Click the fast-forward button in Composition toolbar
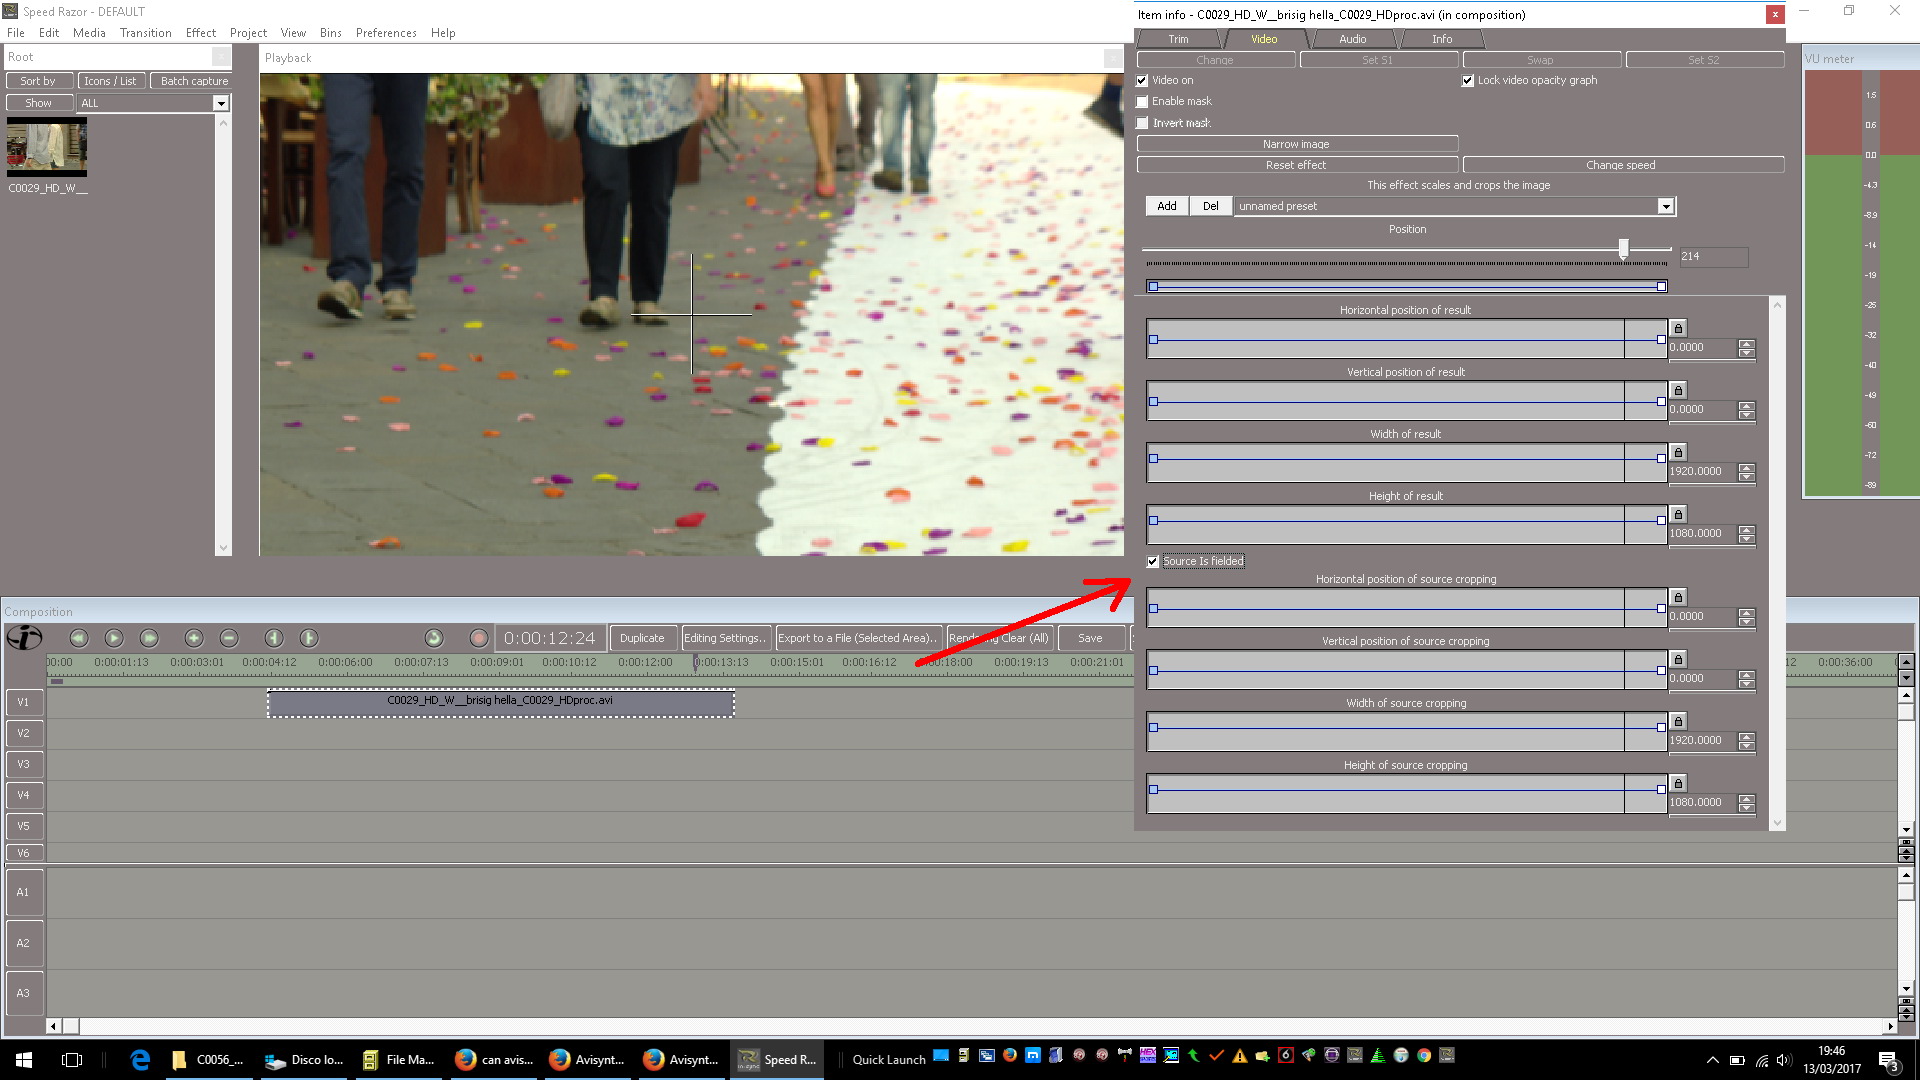1920x1080 pixels. (x=149, y=638)
